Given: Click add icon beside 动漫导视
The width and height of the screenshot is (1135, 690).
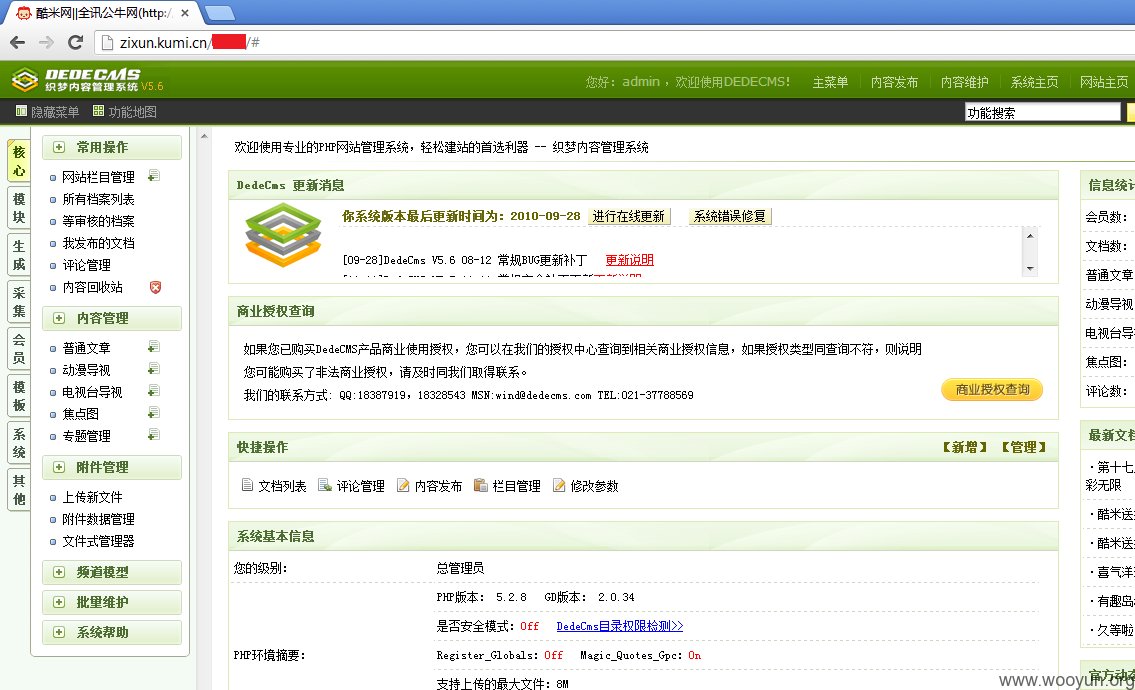Looking at the screenshot, I should [x=153, y=369].
